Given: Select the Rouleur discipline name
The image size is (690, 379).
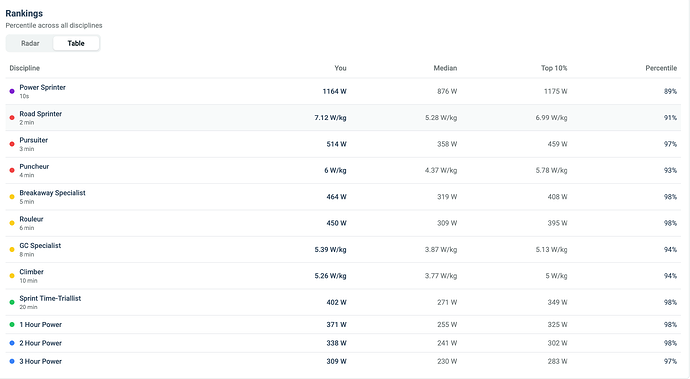Looking at the screenshot, I should (31, 219).
